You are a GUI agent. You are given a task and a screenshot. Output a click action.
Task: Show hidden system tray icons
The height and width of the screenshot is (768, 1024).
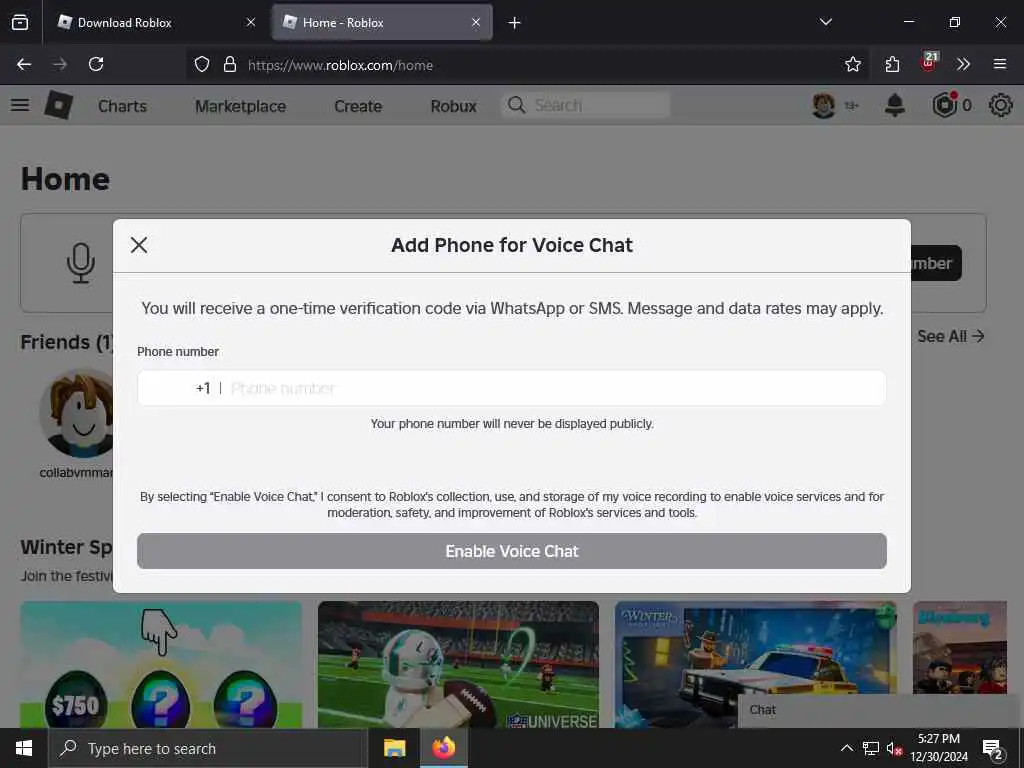click(846, 748)
